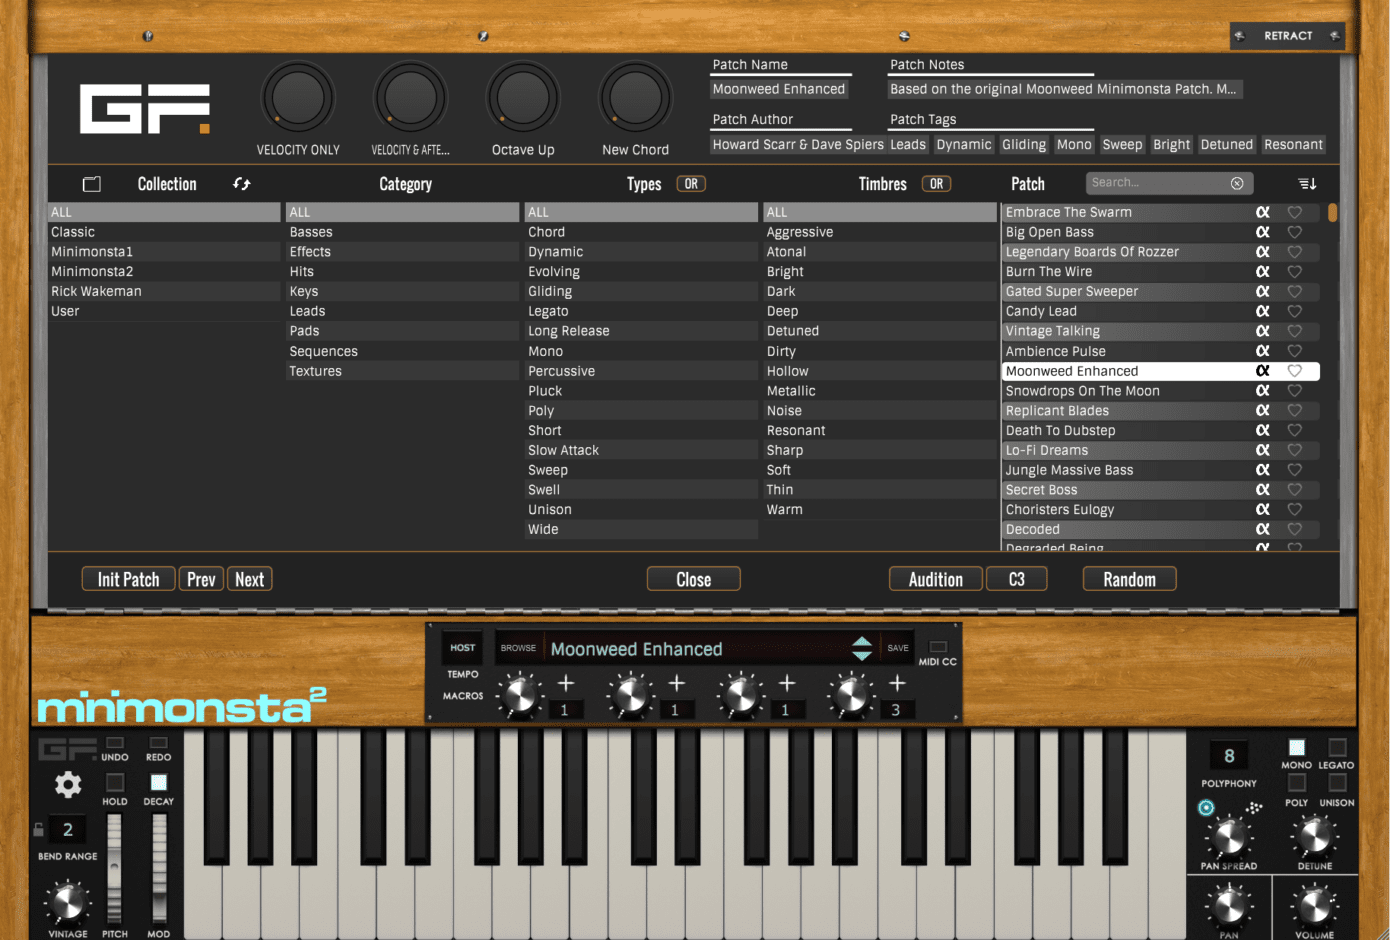Viewport: 1390px width, 940px height.
Task: Click the folder icon beside Collection
Action: pos(92,184)
